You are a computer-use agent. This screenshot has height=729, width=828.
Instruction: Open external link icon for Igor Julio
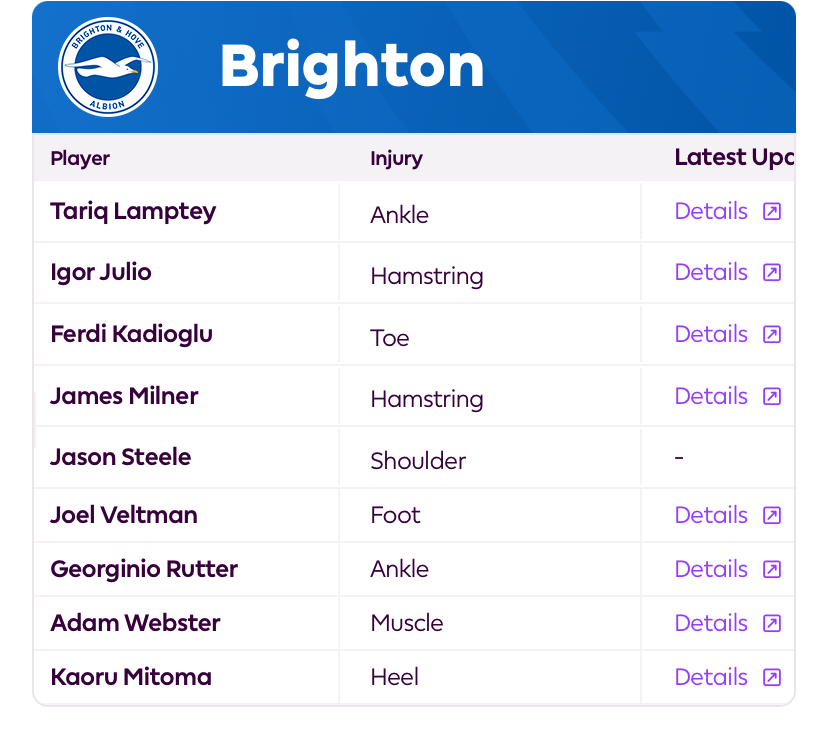771,272
